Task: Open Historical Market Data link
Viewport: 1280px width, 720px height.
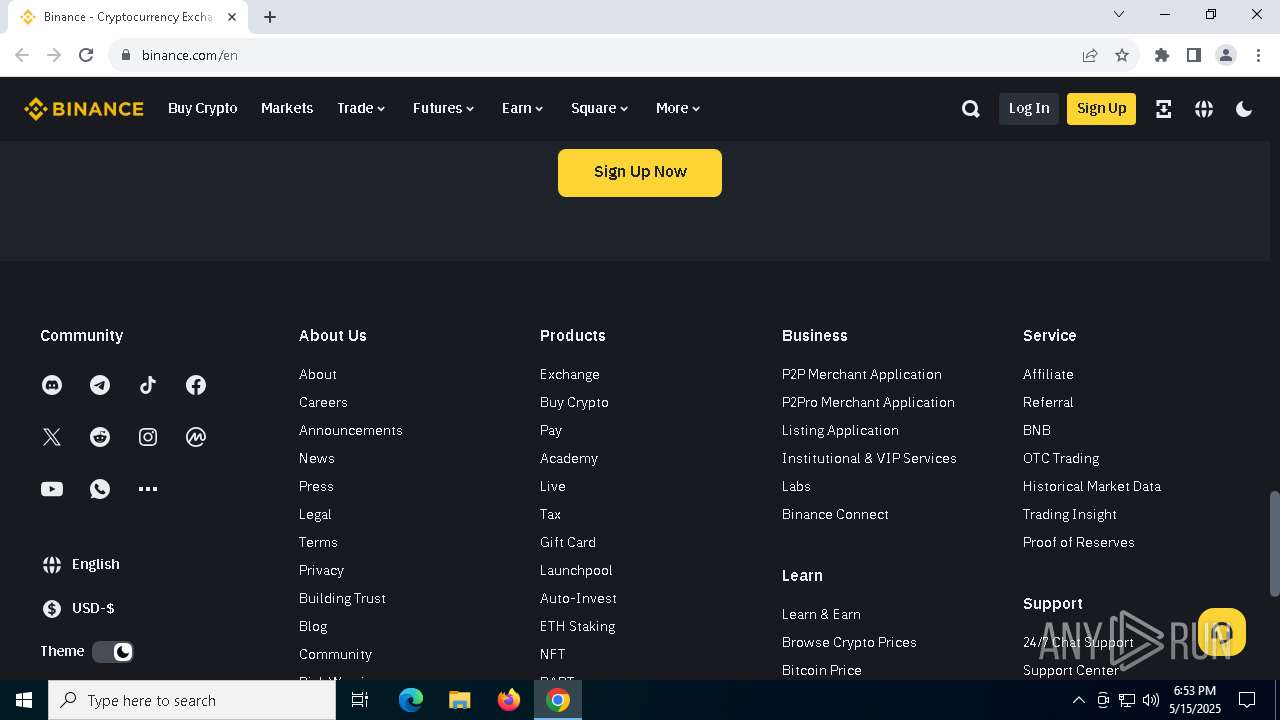Action: 1092,486
